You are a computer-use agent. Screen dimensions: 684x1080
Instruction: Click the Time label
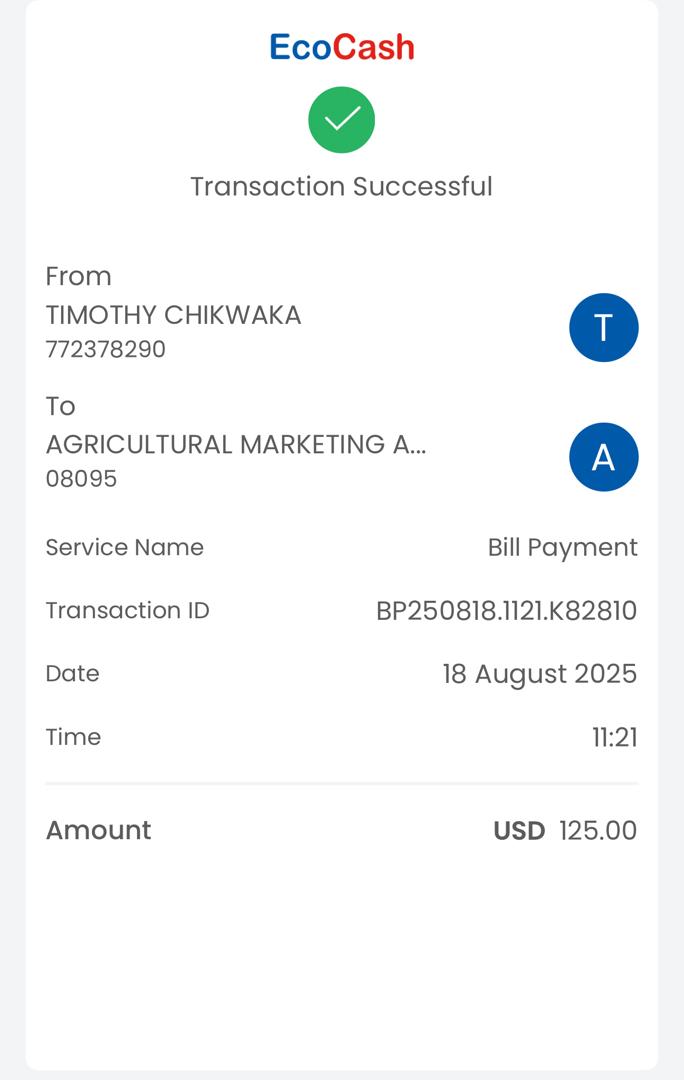click(x=73, y=737)
